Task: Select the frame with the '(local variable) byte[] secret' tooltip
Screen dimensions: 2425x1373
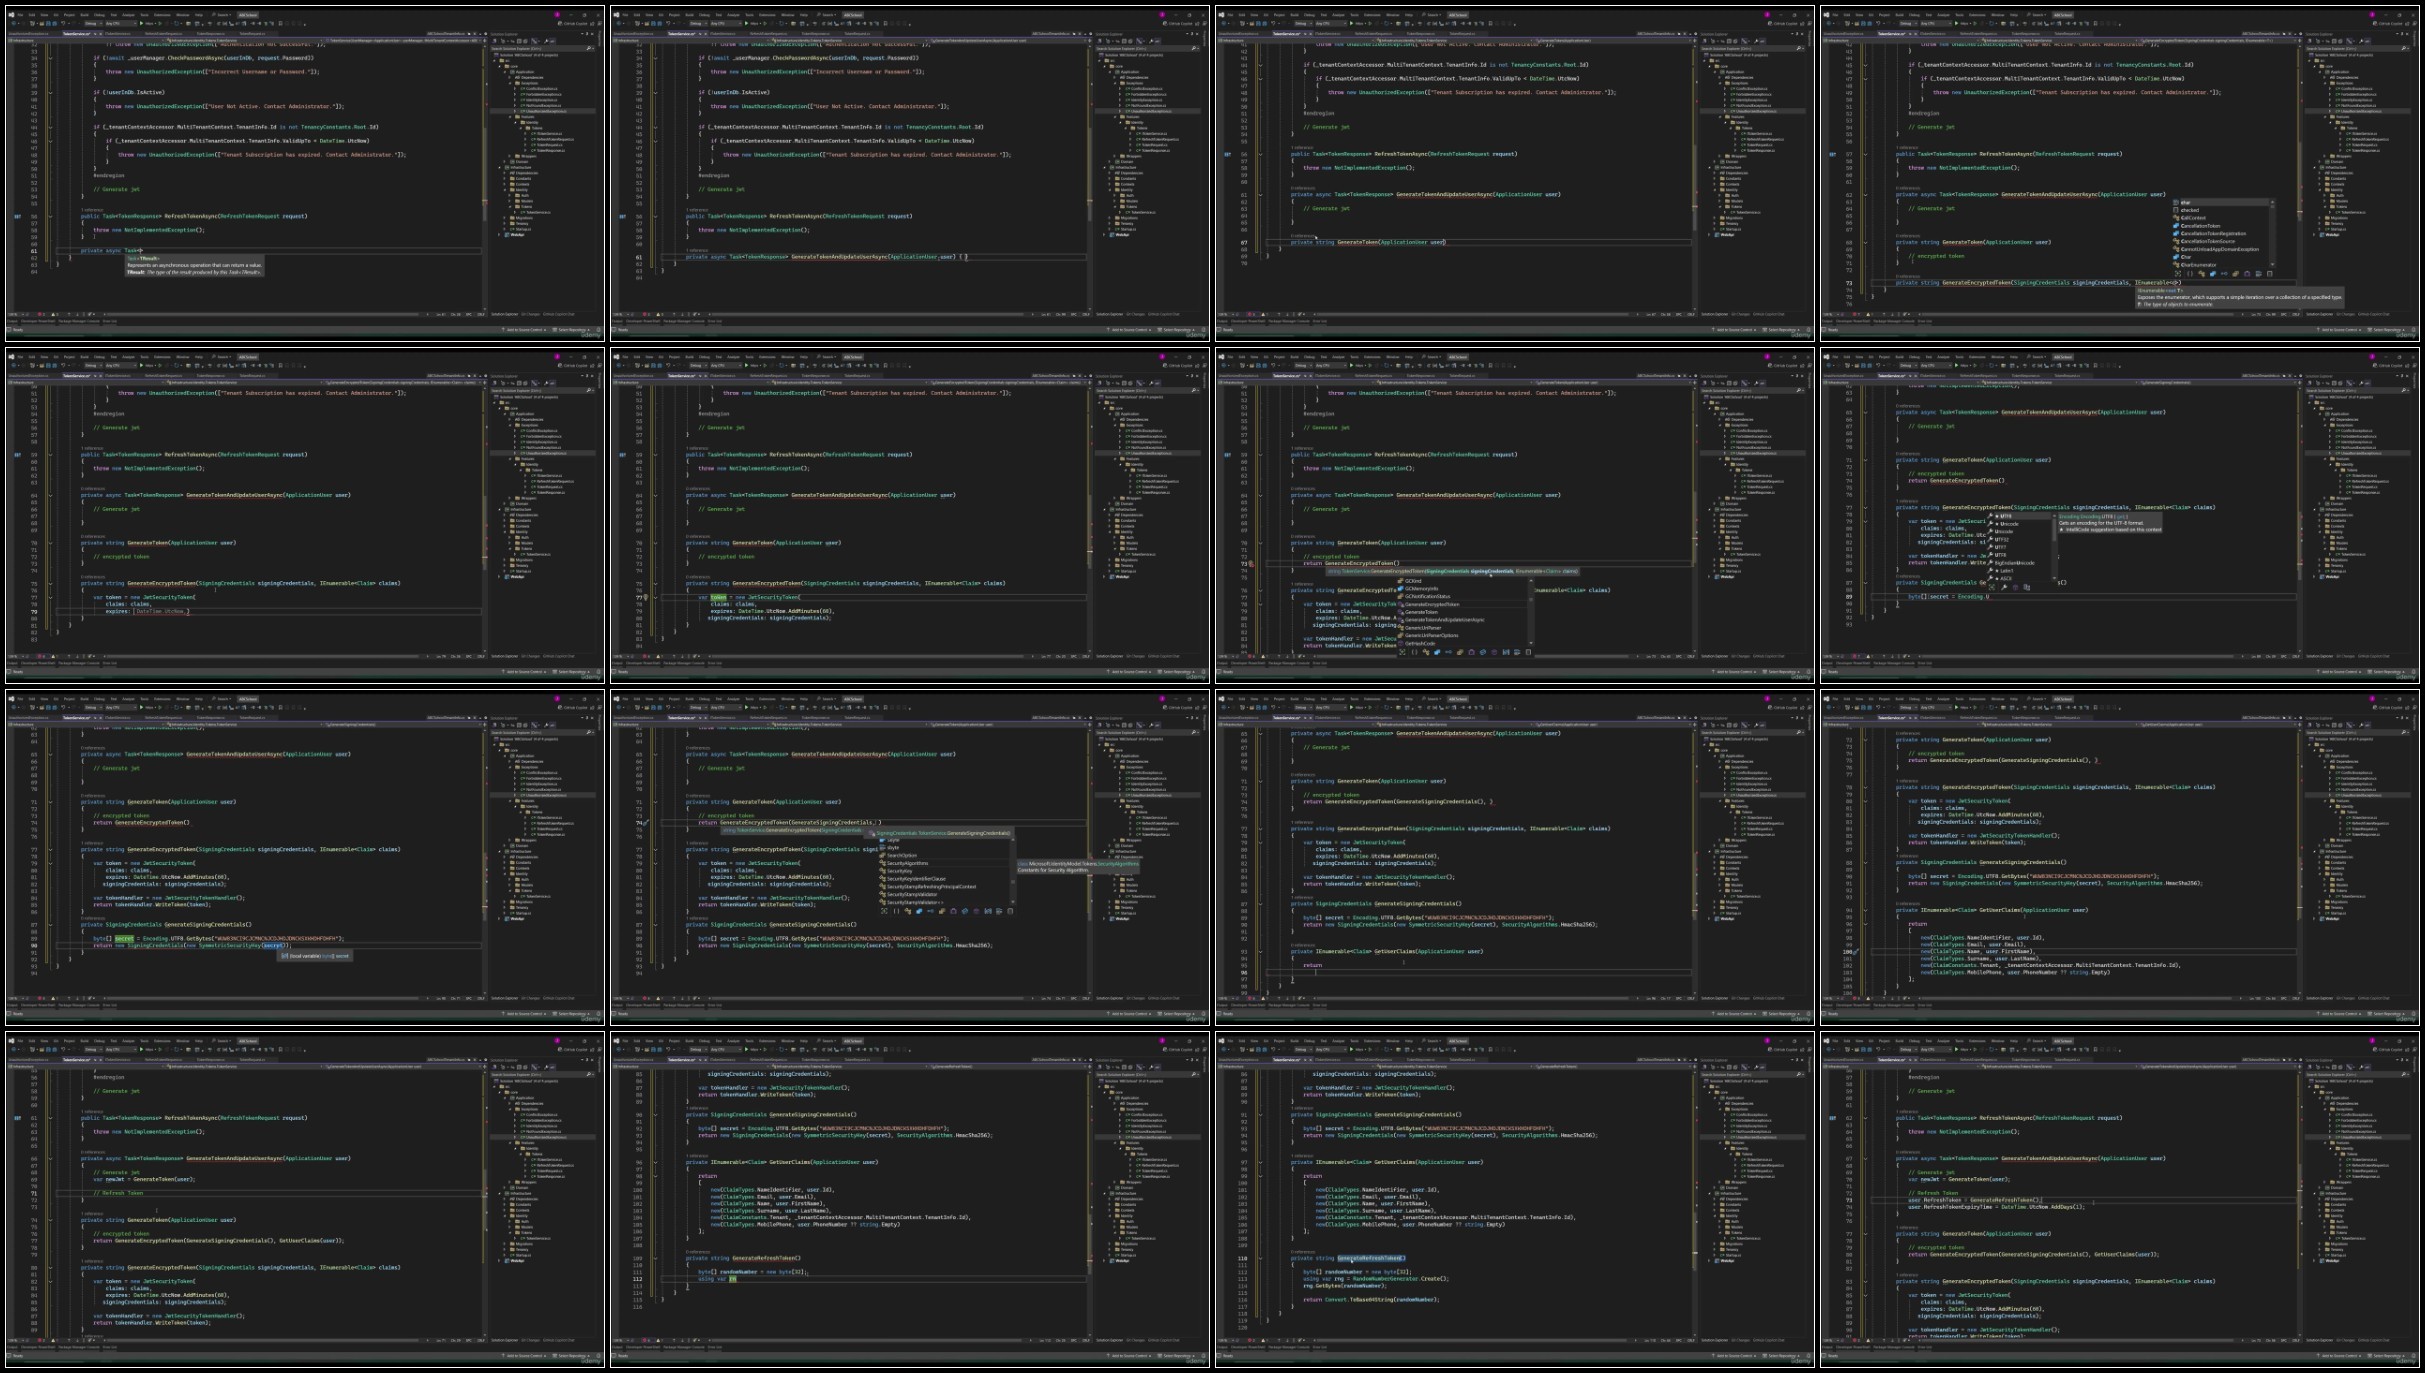Action: tap(305, 858)
